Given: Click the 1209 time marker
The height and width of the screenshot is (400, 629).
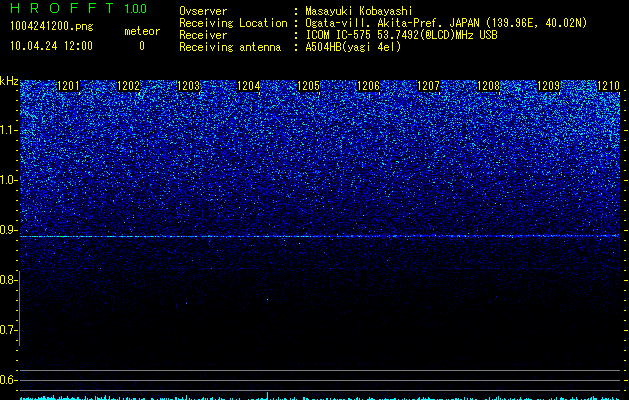Looking at the screenshot, I should (x=548, y=86).
